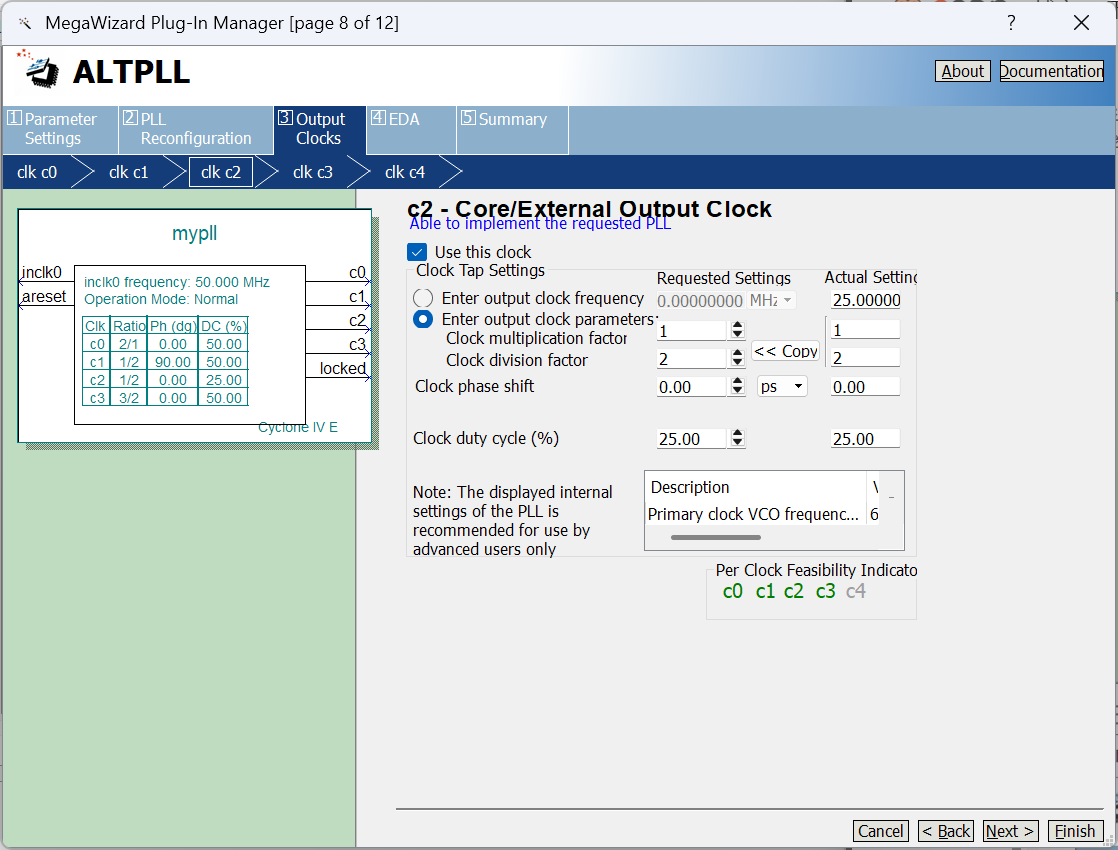Increment the clock multiplication factor spinner
Viewport: 1118px width, 850px height.
(x=738, y=326)
